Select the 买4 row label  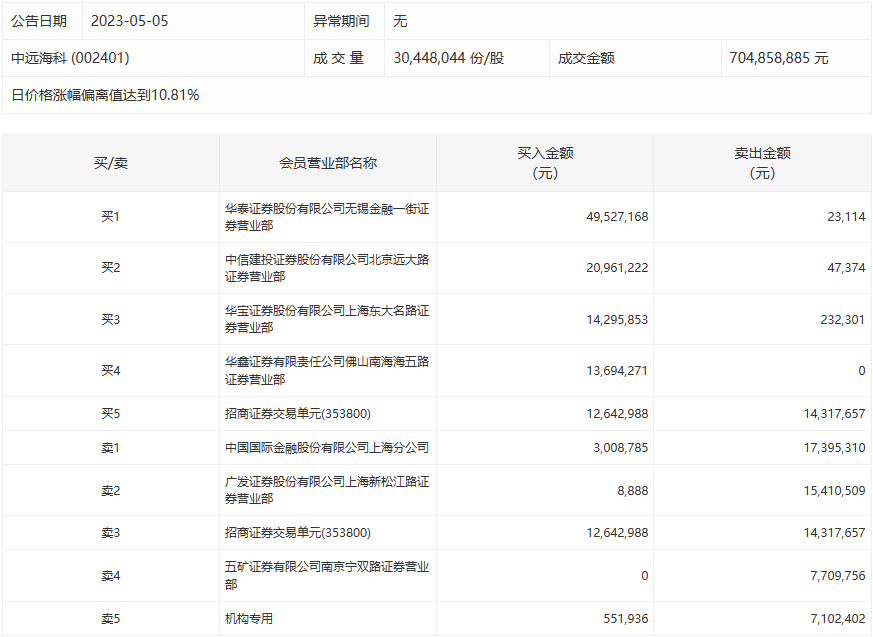(x=111, y=371)
